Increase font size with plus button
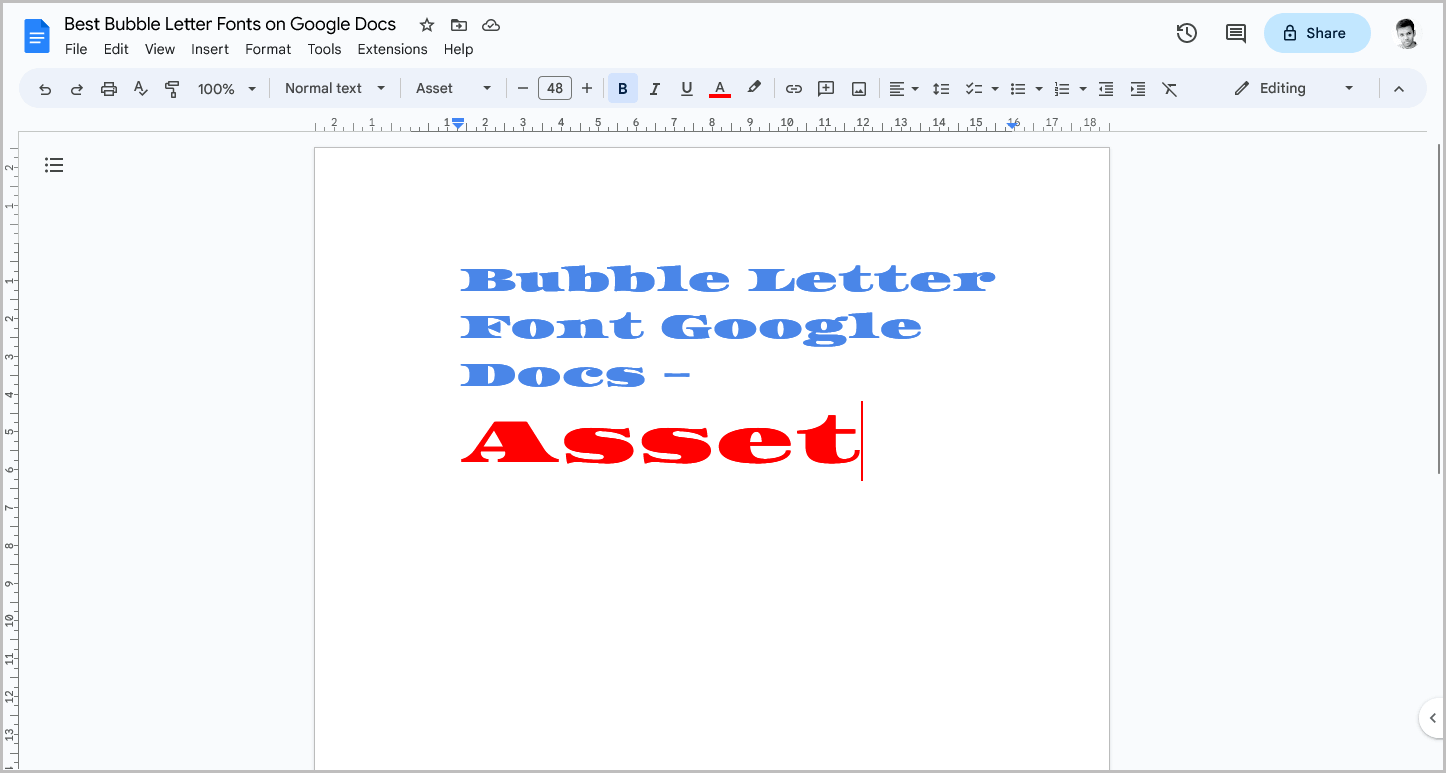 click(587, 89)
